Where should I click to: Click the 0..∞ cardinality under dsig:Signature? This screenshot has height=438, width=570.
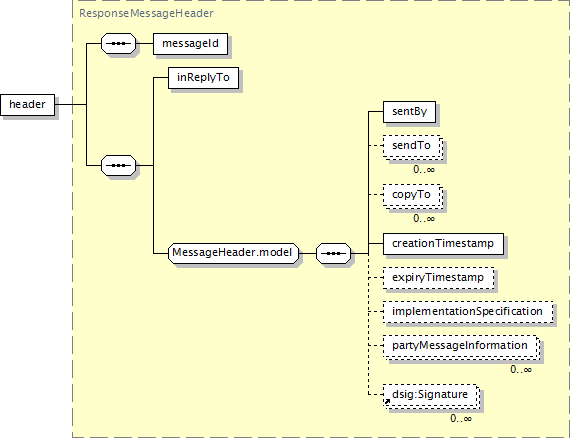[461, 418]
